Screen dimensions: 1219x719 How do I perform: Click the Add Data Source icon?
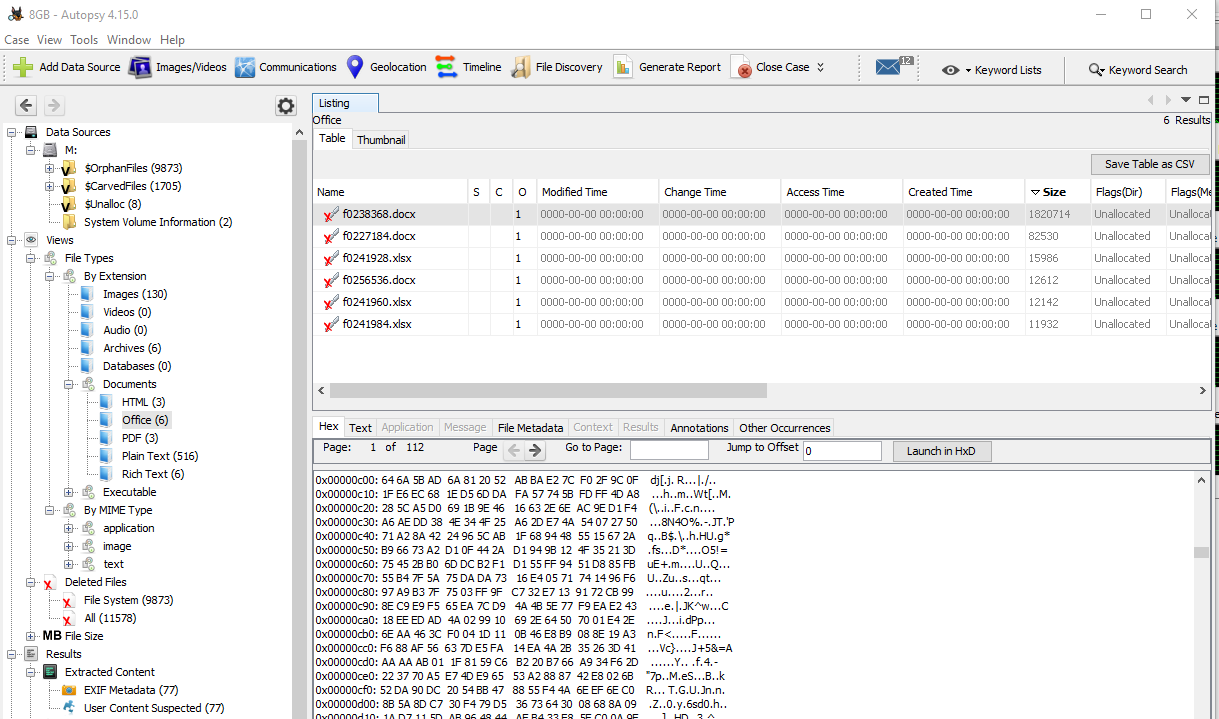point(22,67)
